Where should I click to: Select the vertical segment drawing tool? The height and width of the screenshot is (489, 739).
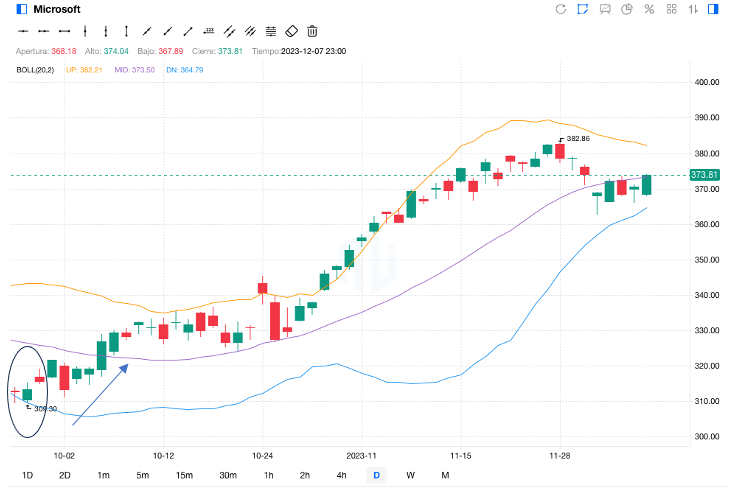click(x=105, y=32)
